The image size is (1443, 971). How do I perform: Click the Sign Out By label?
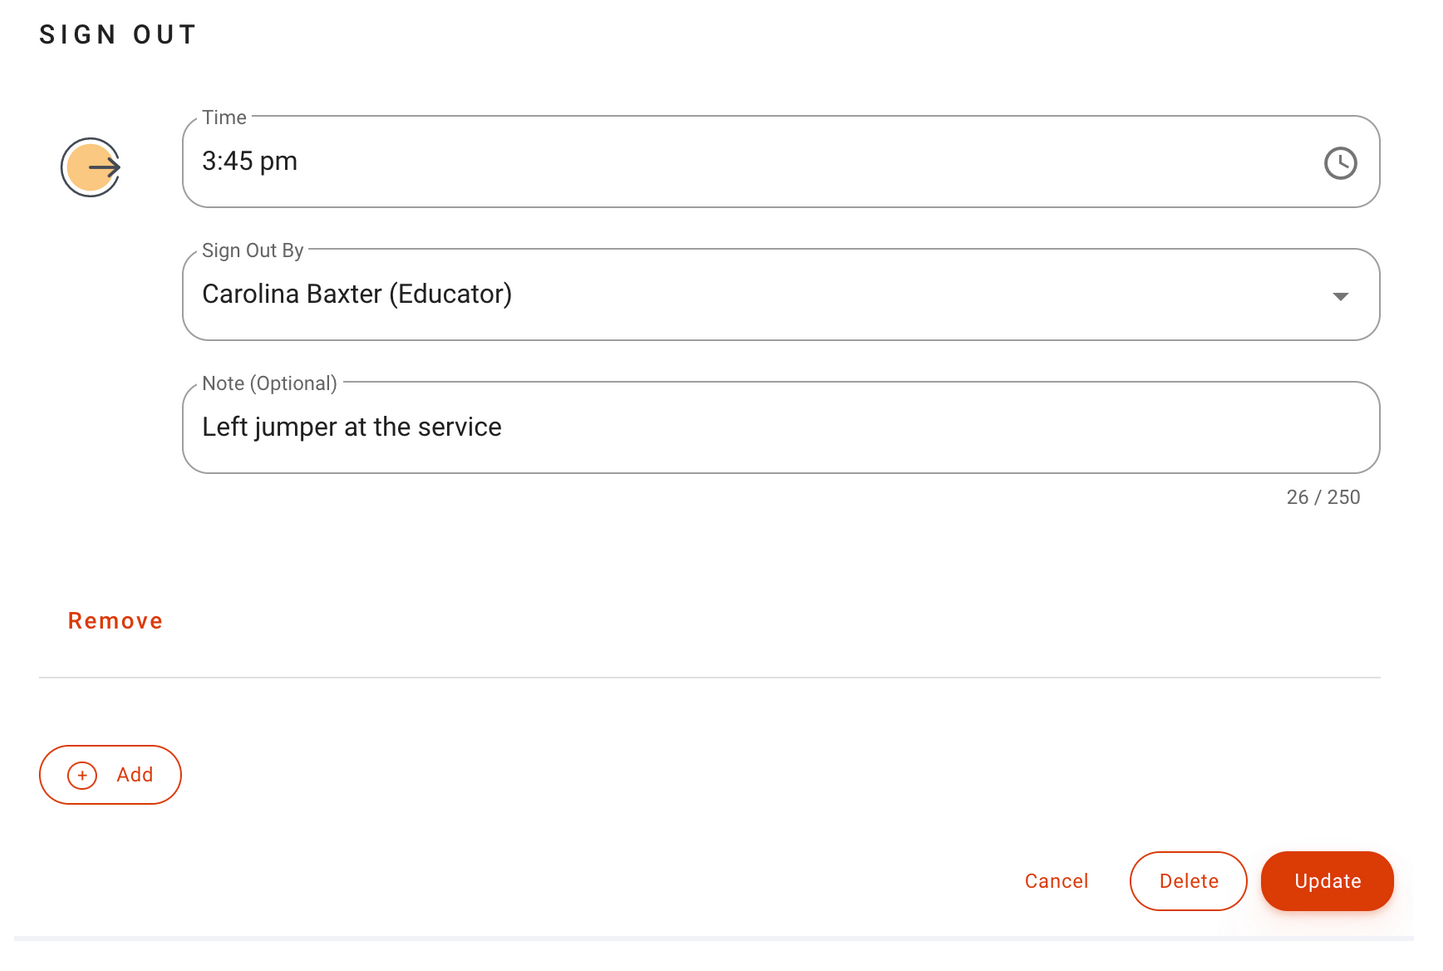(x=252, y=251)
